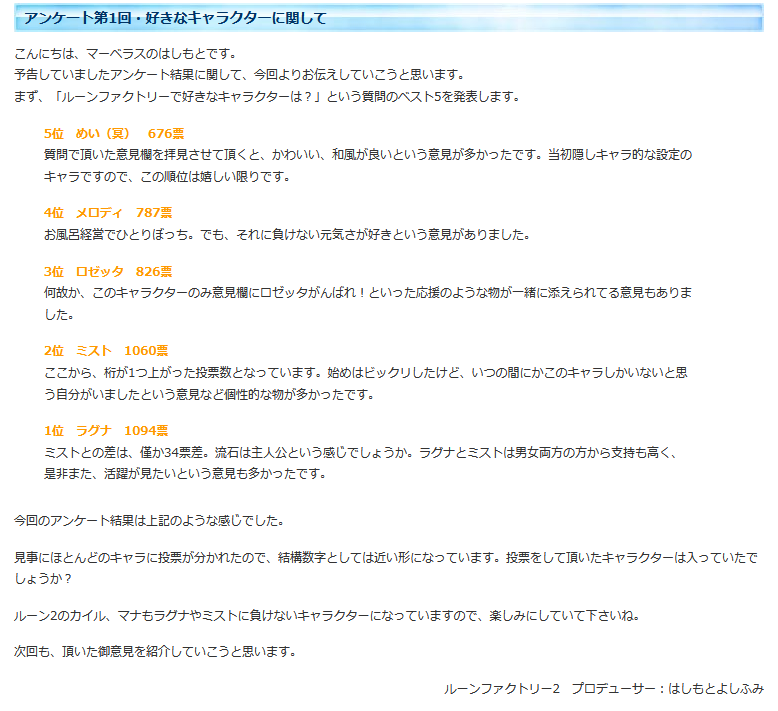Click the line starting 見事にほとんどのキャラに投票
The width and height of the screenshot is (778, 711).
[x=386, y=558]
